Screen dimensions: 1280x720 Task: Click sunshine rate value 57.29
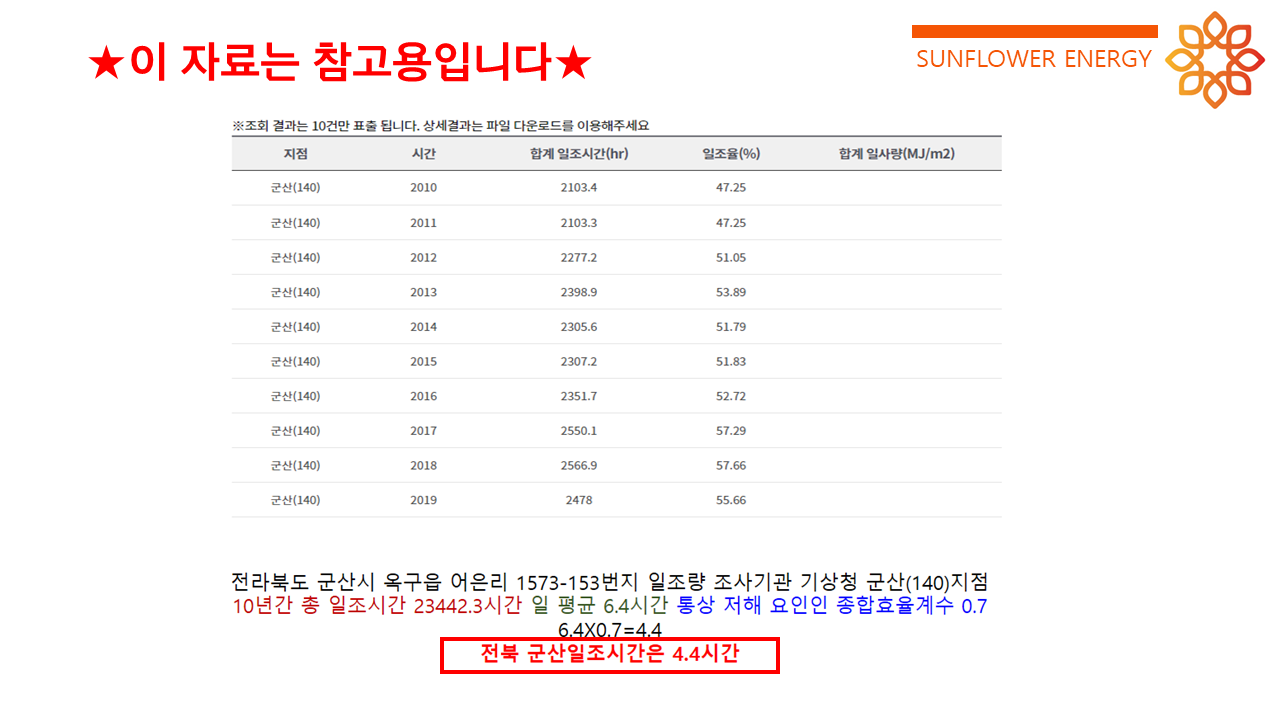pos(731,431)
